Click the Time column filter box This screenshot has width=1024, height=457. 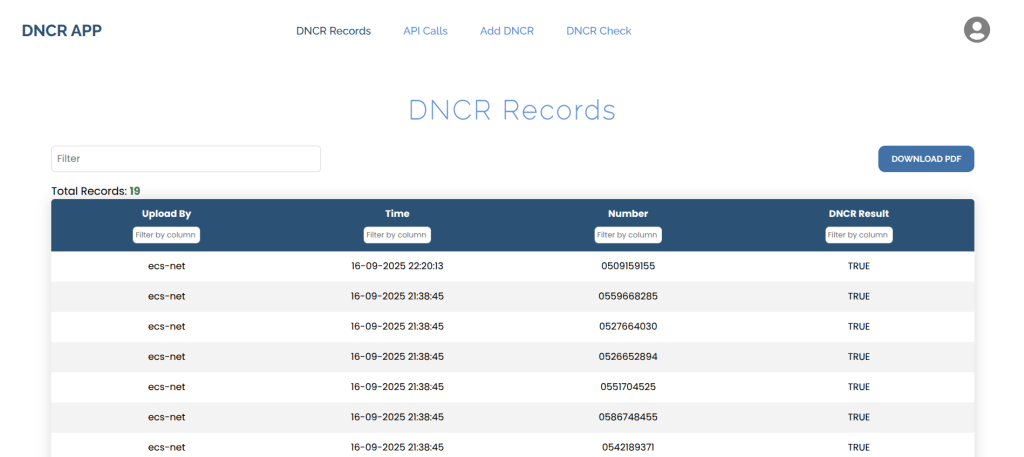tap(397, 235)
